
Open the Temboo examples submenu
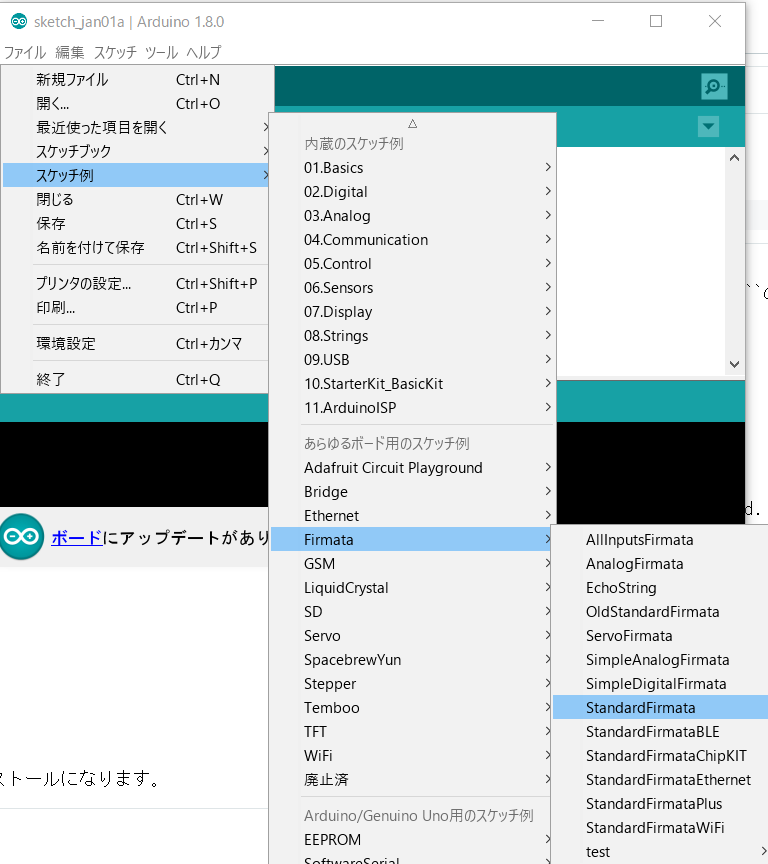pyautogui.click(x=412, y=708)
